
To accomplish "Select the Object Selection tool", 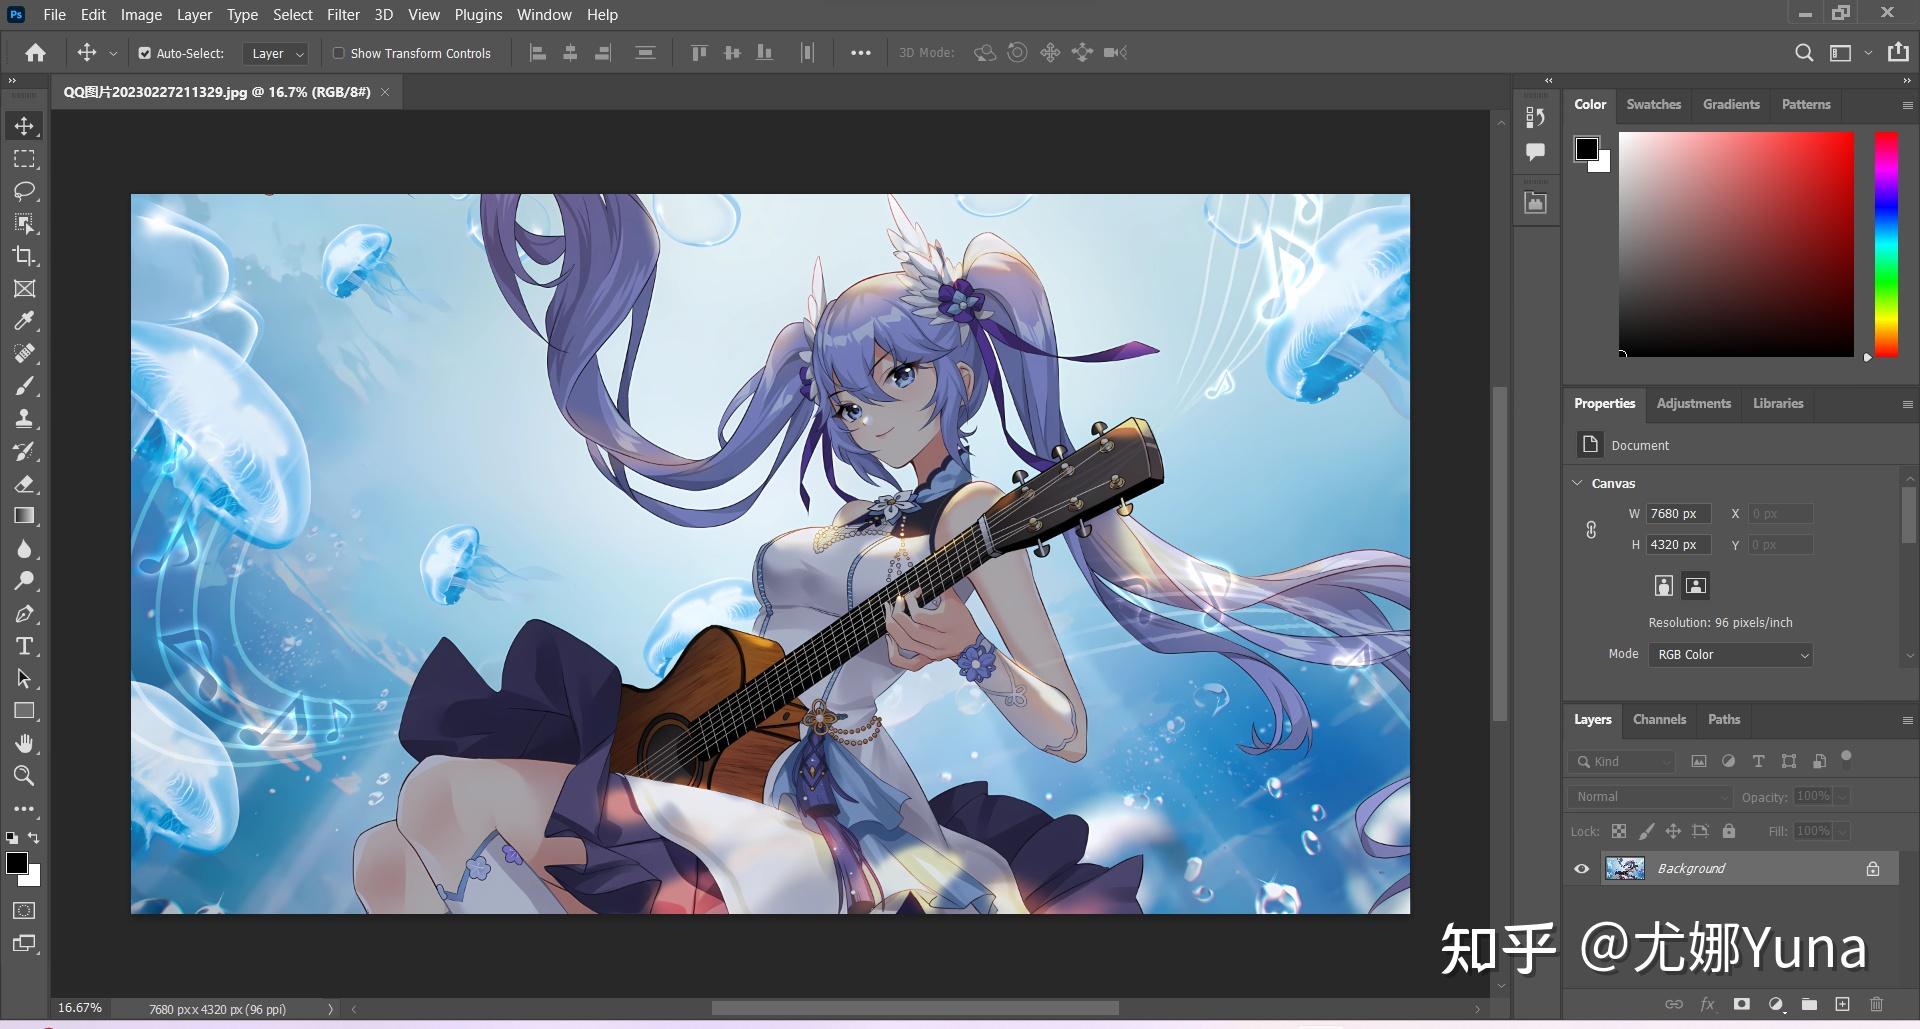I will point(24,224).
